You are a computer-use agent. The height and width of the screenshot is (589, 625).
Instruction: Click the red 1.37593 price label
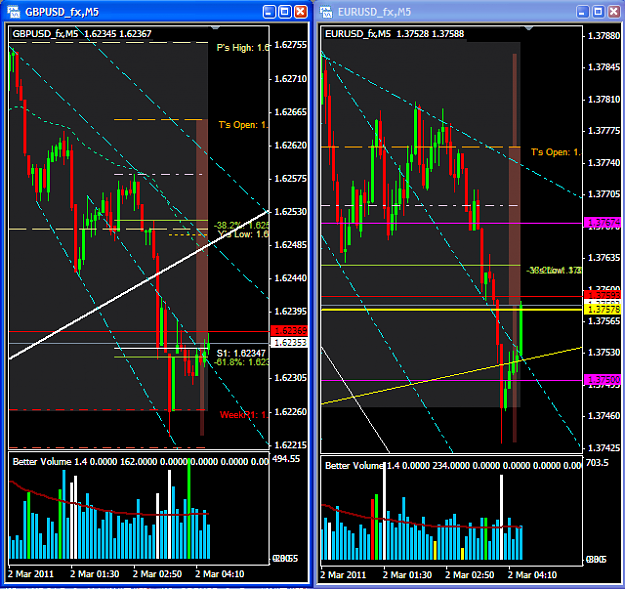tap(602, 295)
